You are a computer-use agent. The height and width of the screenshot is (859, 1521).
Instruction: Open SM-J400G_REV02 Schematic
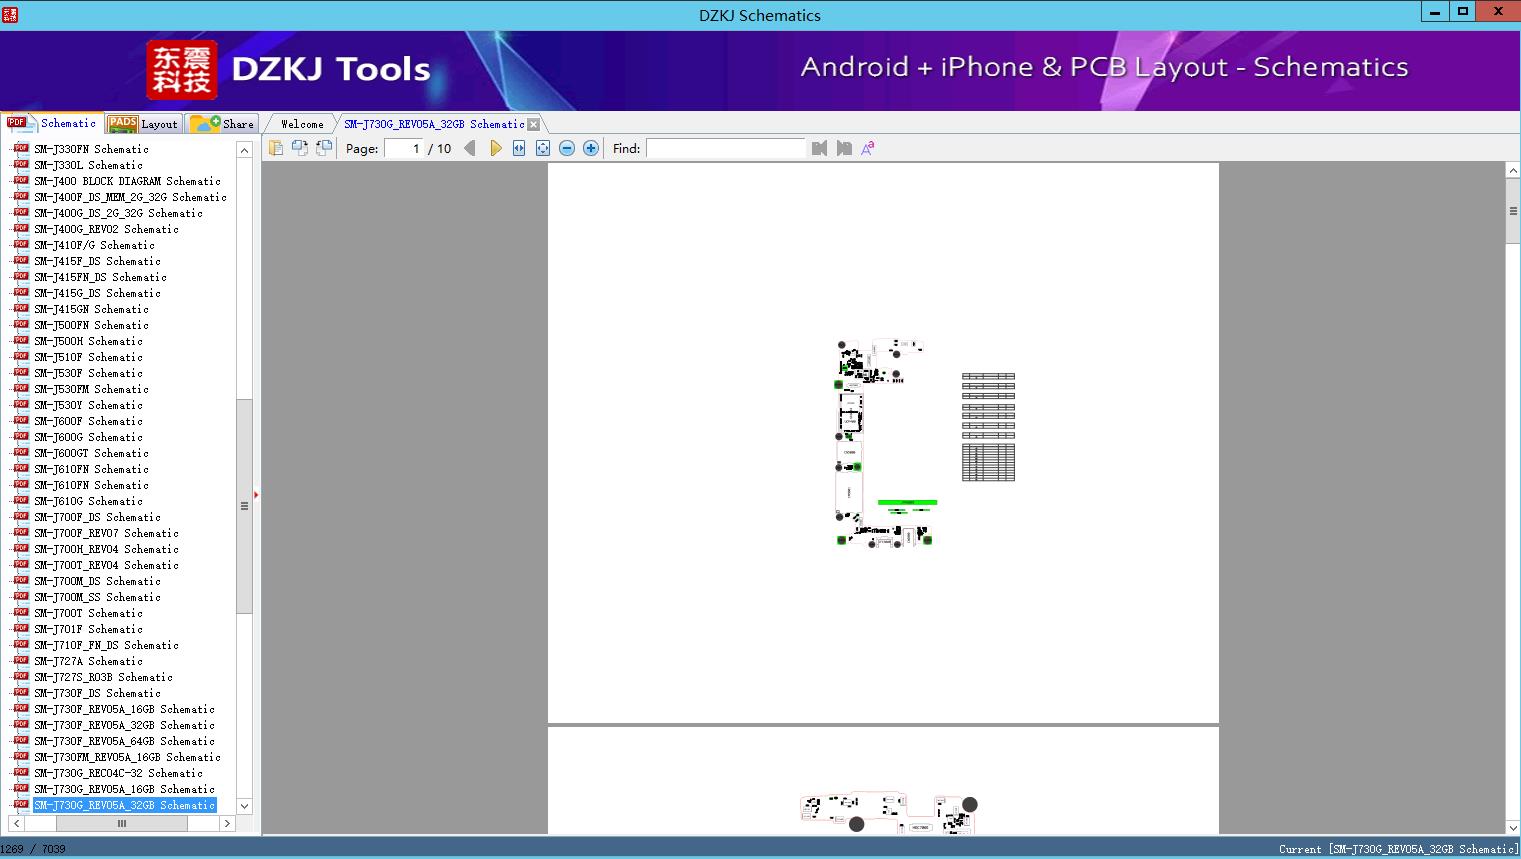pyautogui.click(x=106, y=229)
